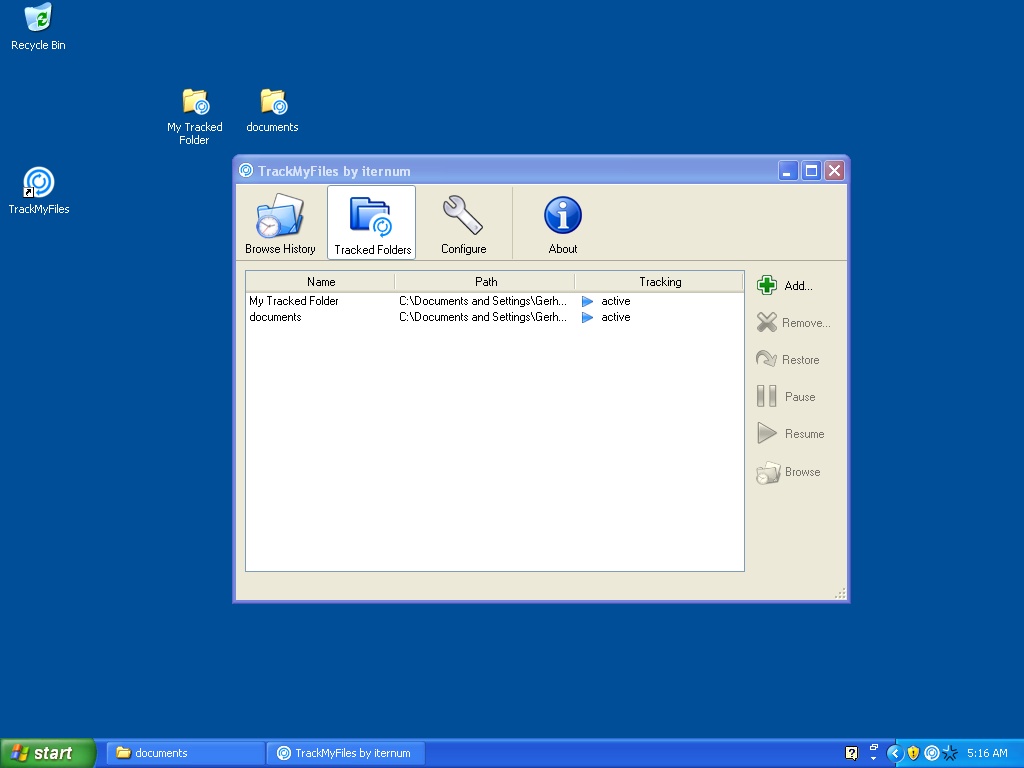Click the Remove... button
This screenshot has width=1024, height=768.
tap(793, 323)
